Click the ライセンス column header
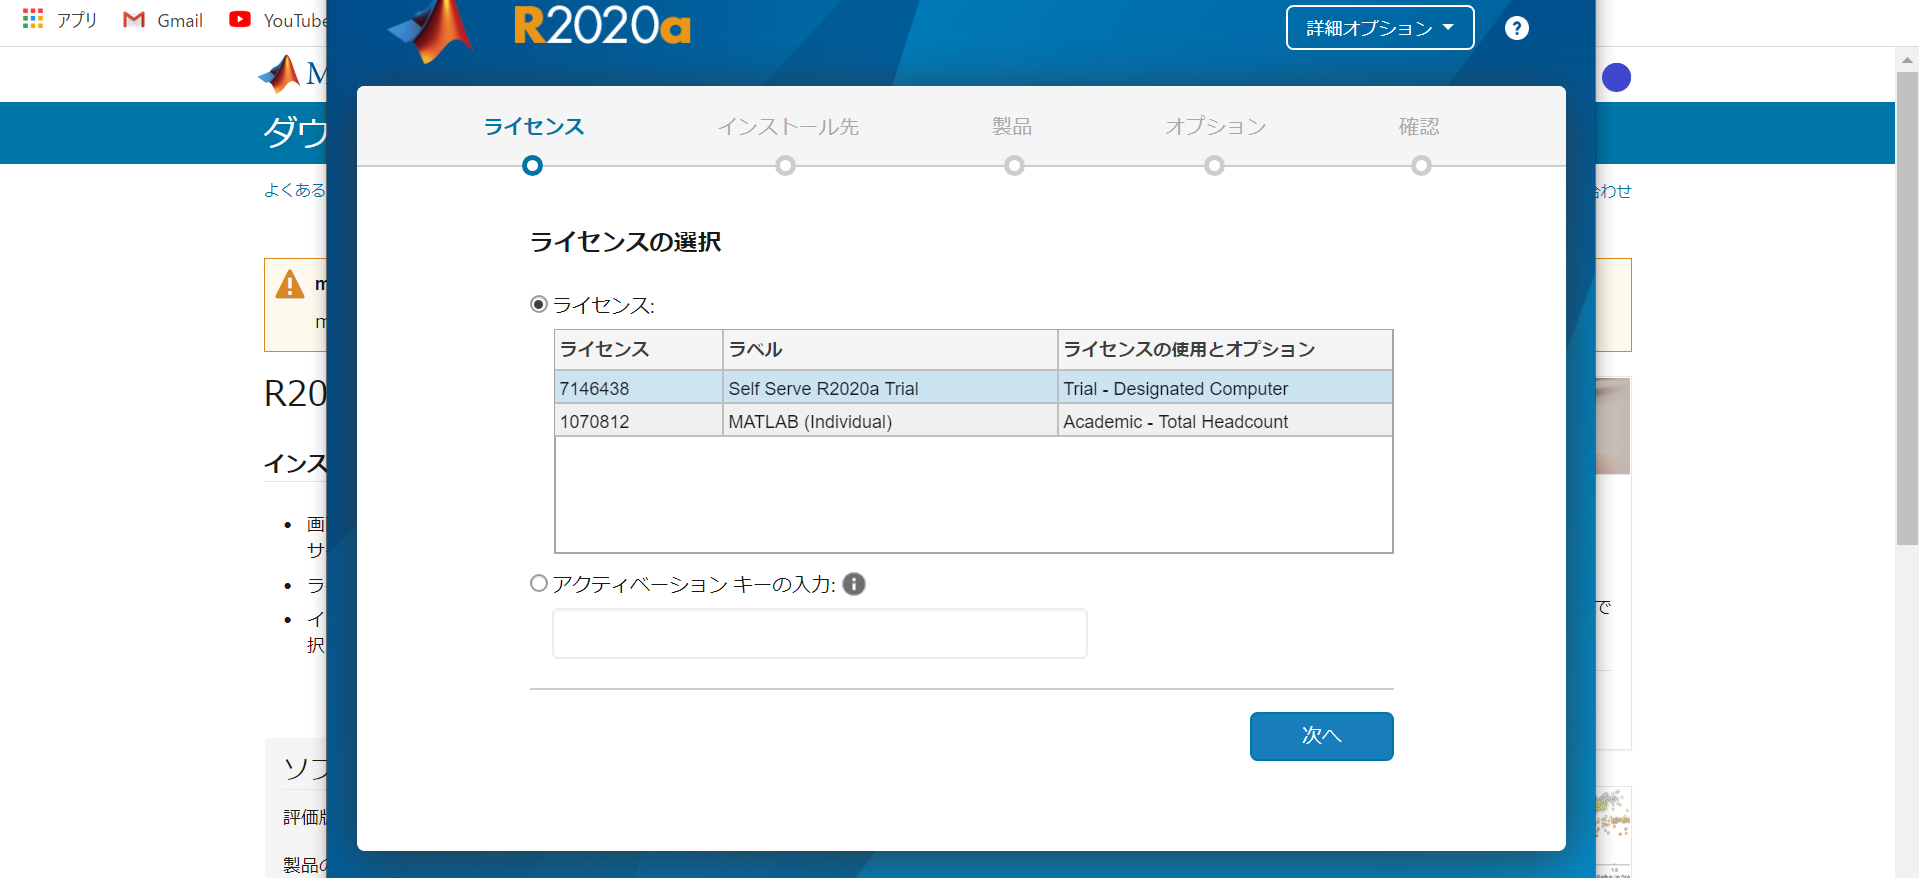Screen dimensions: 1919x878 pos(639,350)
